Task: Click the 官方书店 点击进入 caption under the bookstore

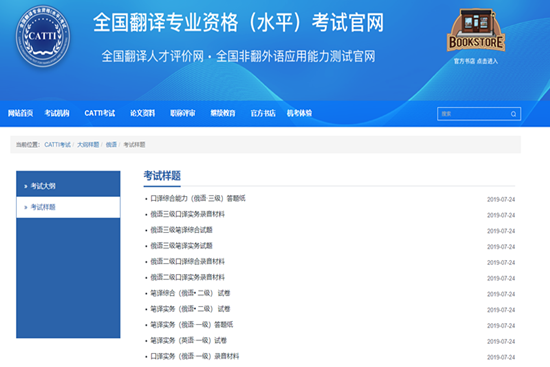Action: coord(476,61)
